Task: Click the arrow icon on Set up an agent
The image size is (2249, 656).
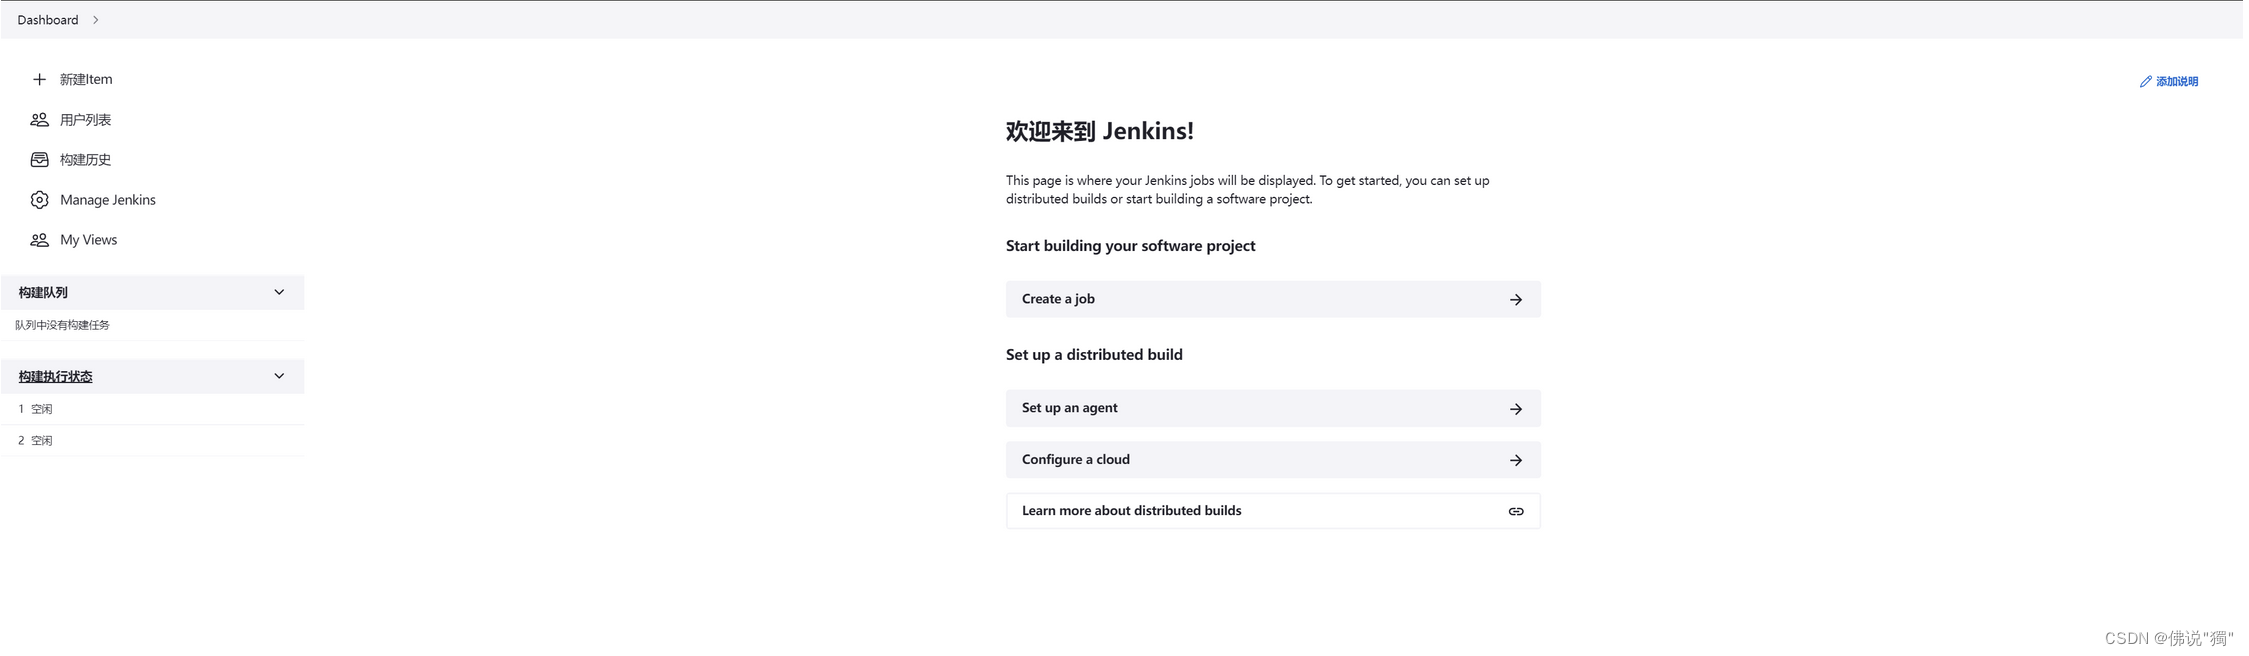Action: click(x=1516, y=409)
